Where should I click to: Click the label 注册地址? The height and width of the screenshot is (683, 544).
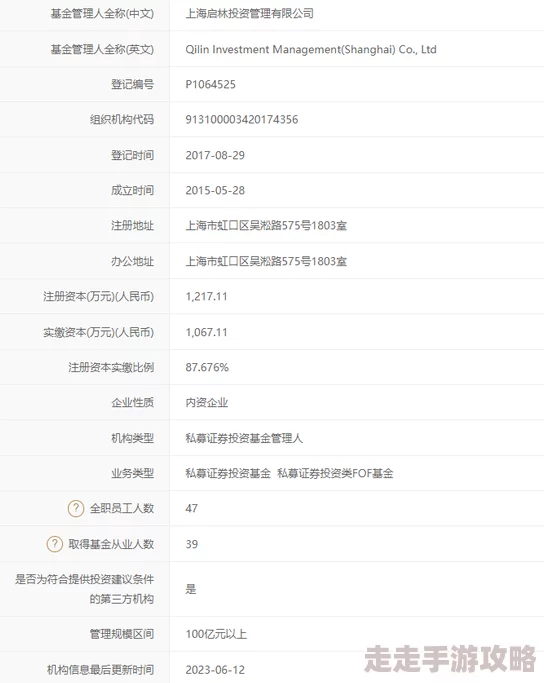[132, 225]
